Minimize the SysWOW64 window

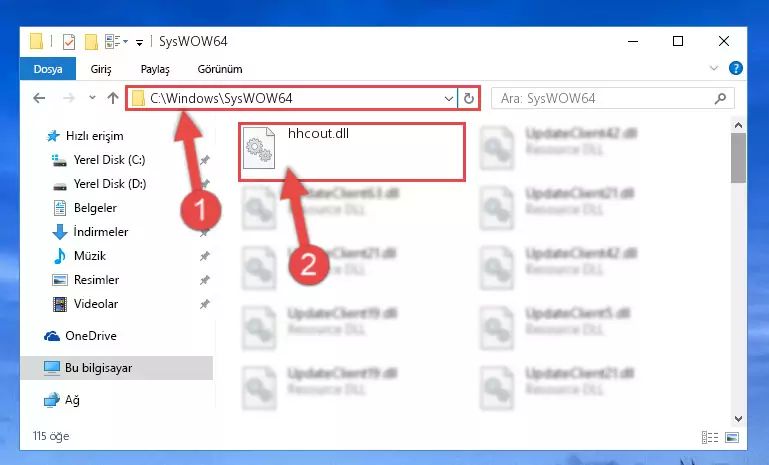tap(633, 41)
